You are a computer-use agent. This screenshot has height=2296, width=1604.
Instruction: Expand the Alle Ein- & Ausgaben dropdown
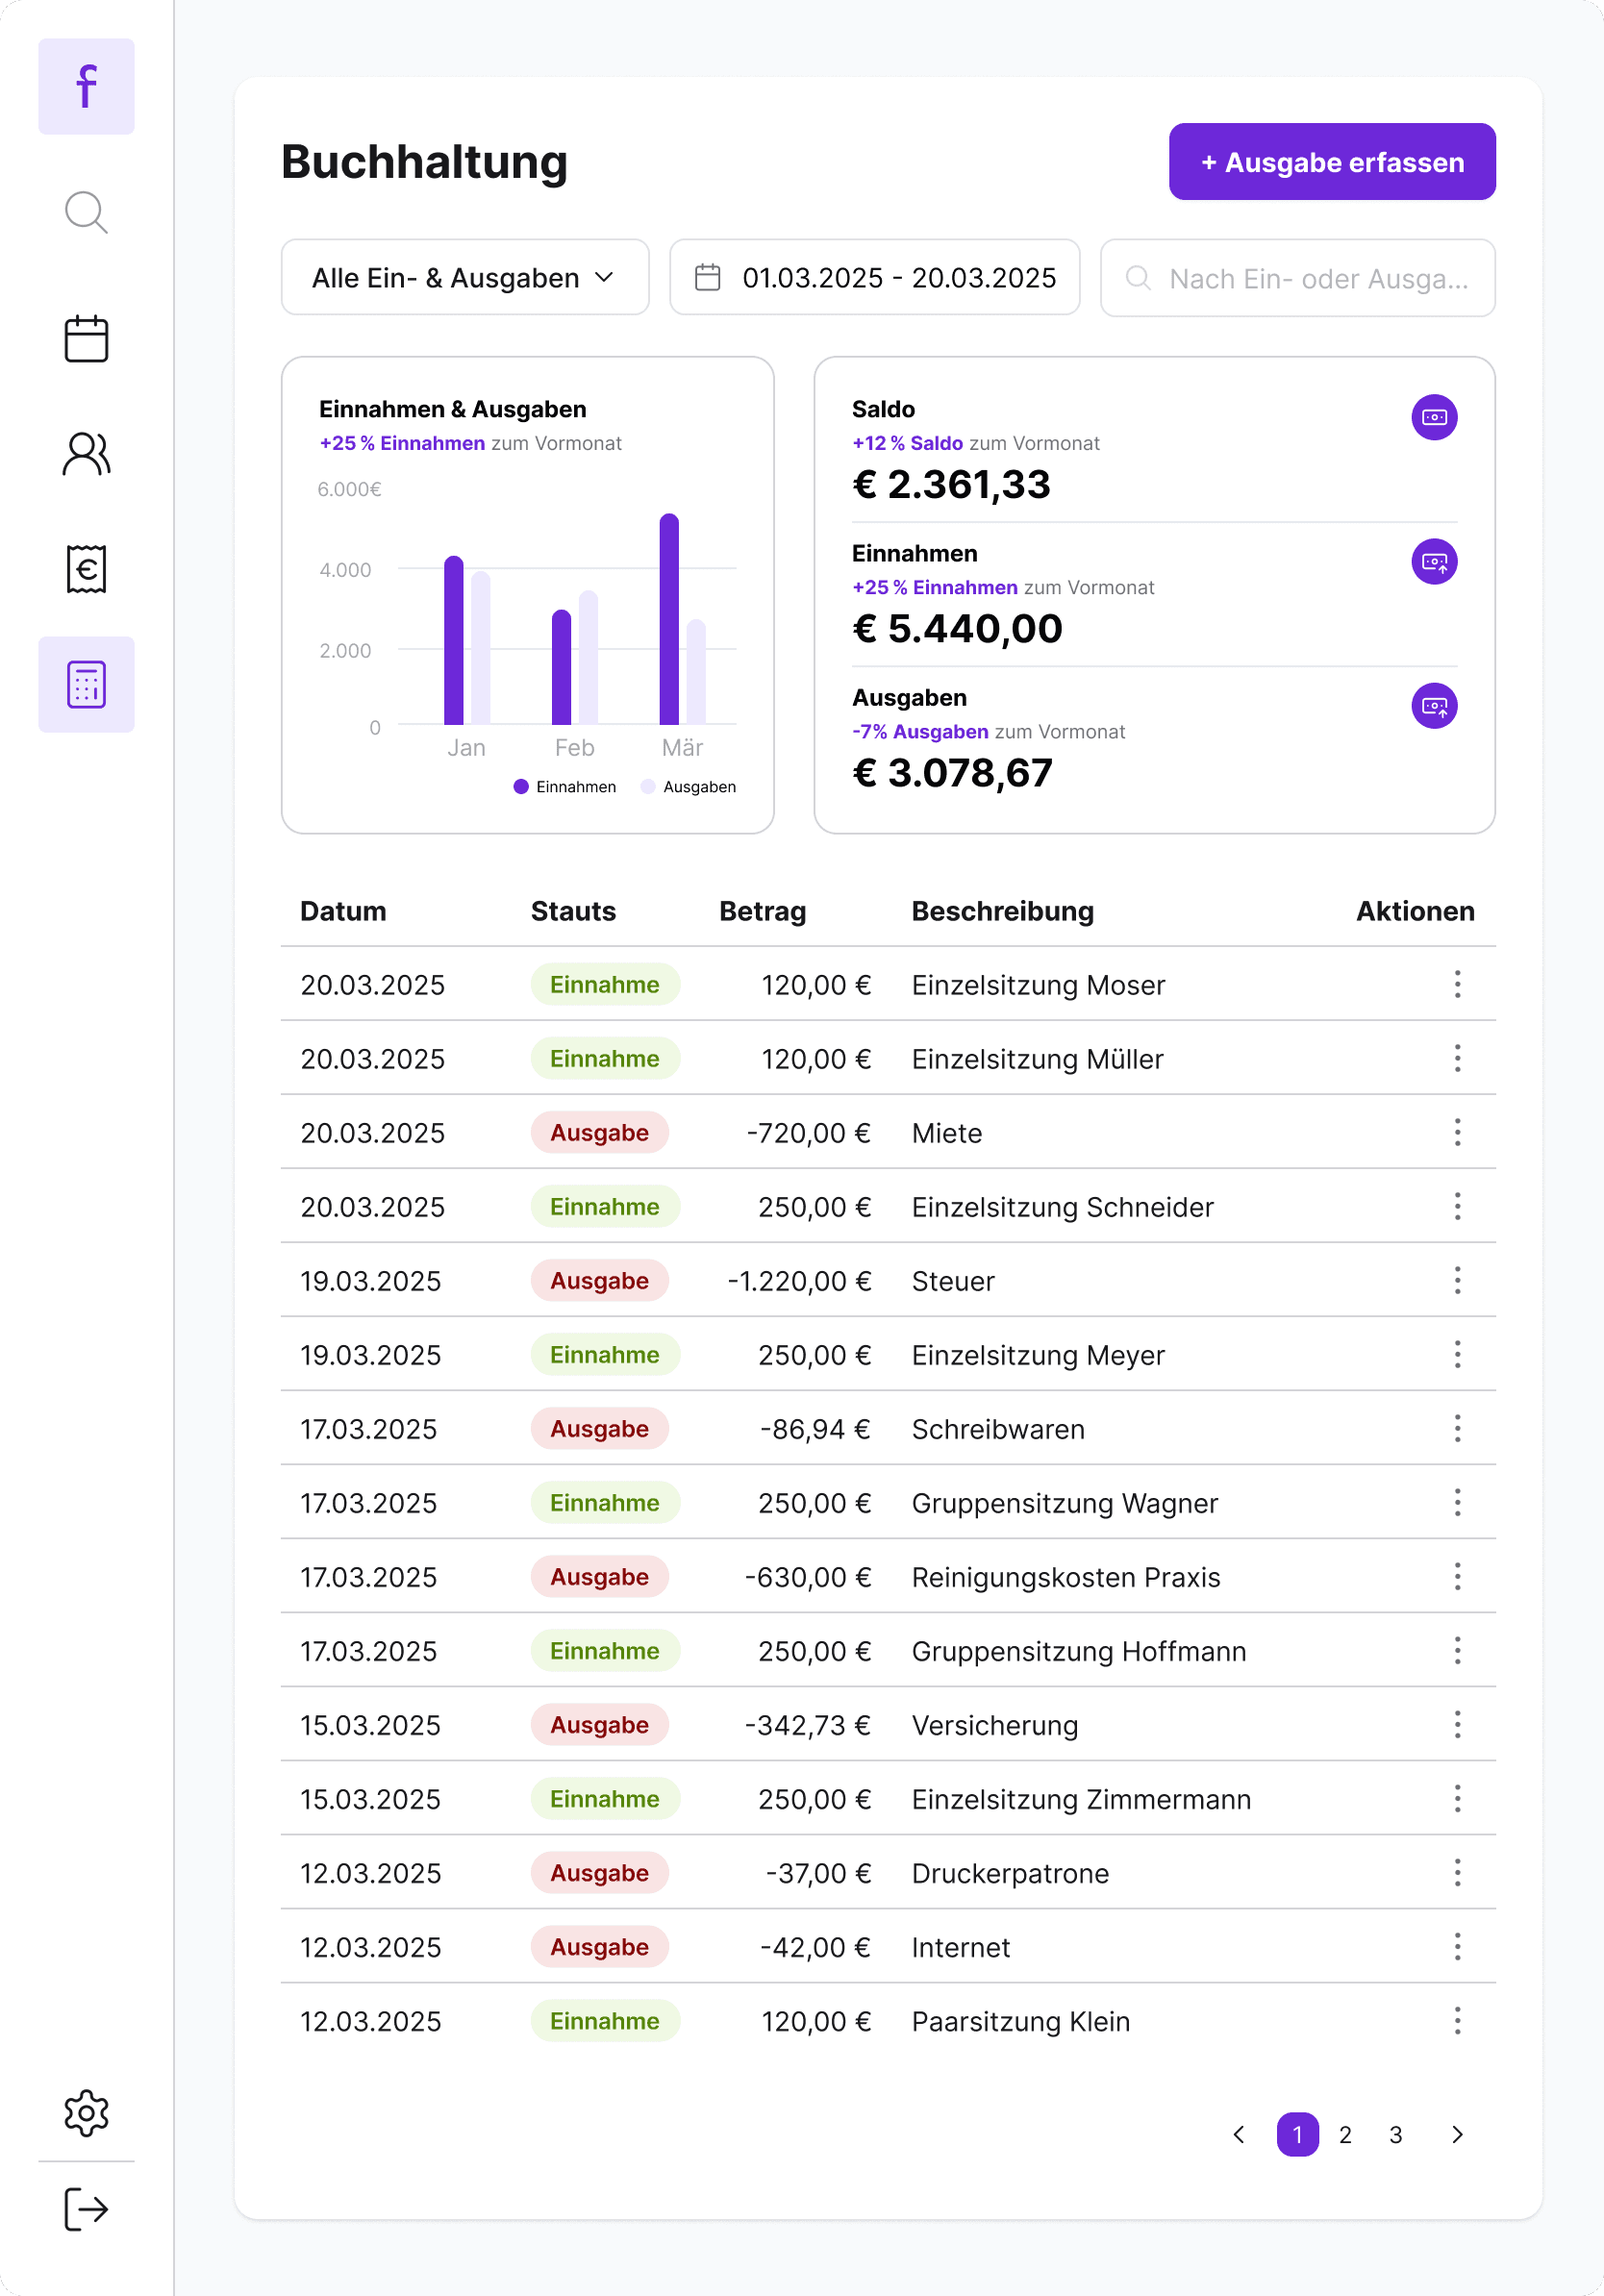[465, 277]
